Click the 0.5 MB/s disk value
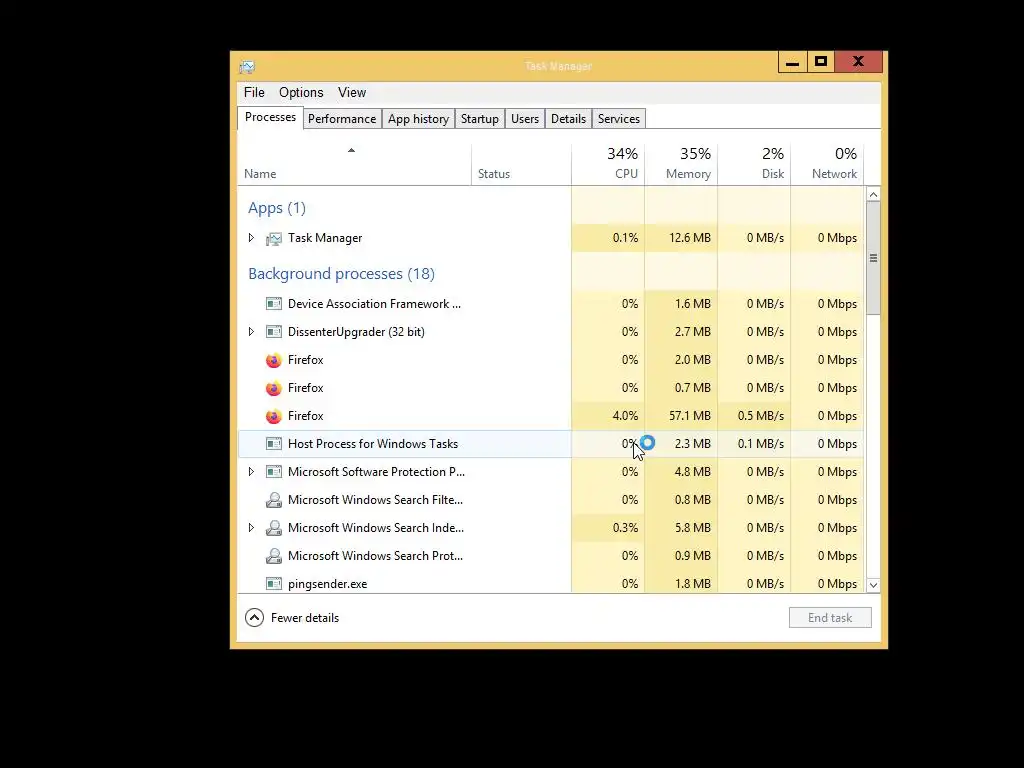Viewport: 1024px width, 768px height. click(x=761, y=416)
